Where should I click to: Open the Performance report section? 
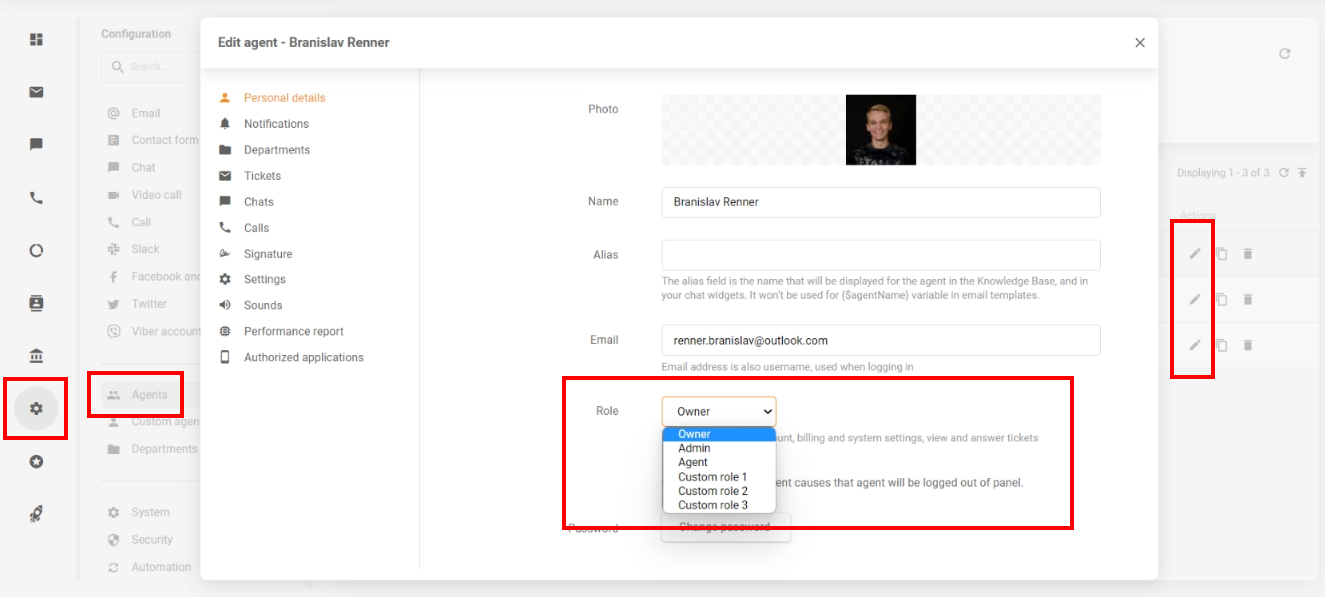pyautogui.click(x=293, y=331)
